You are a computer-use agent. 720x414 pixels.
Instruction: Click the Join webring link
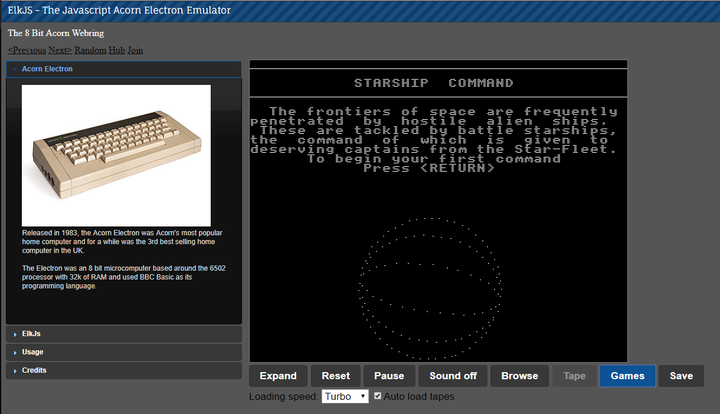(x=135, y=50)
